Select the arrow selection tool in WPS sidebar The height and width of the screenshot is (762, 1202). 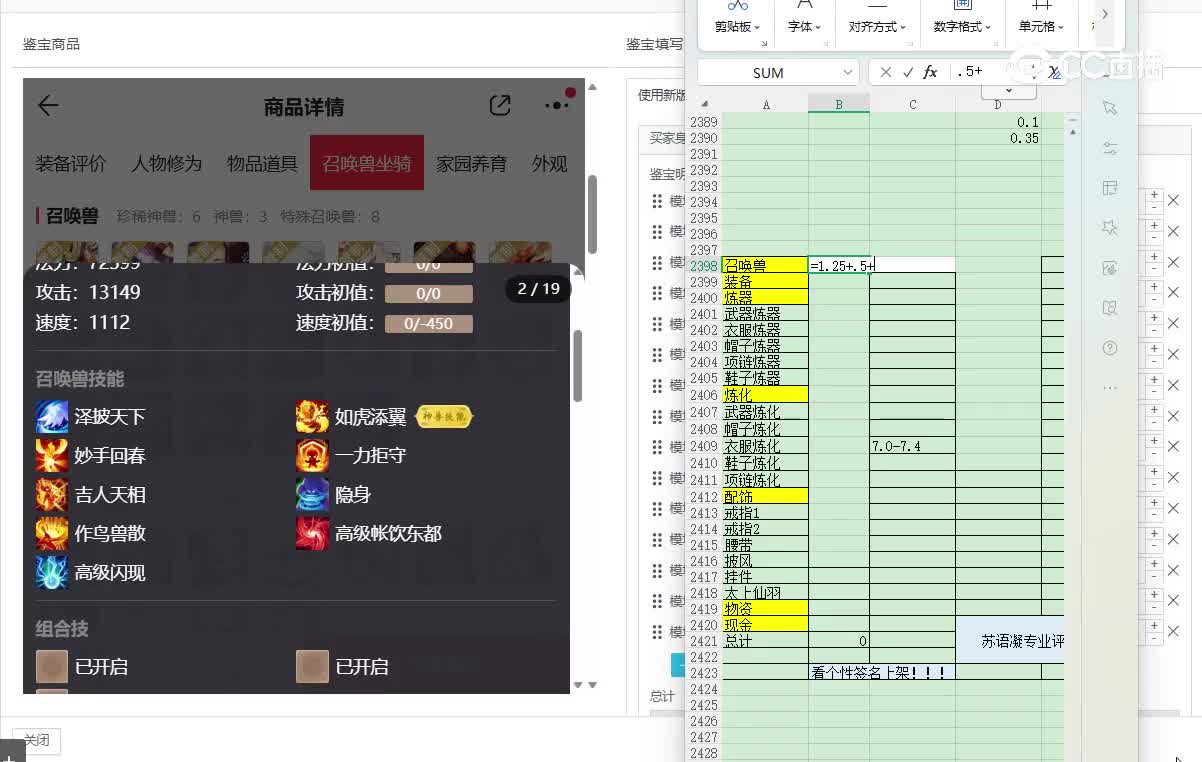pyautogui.click(x=1109, y=108)
